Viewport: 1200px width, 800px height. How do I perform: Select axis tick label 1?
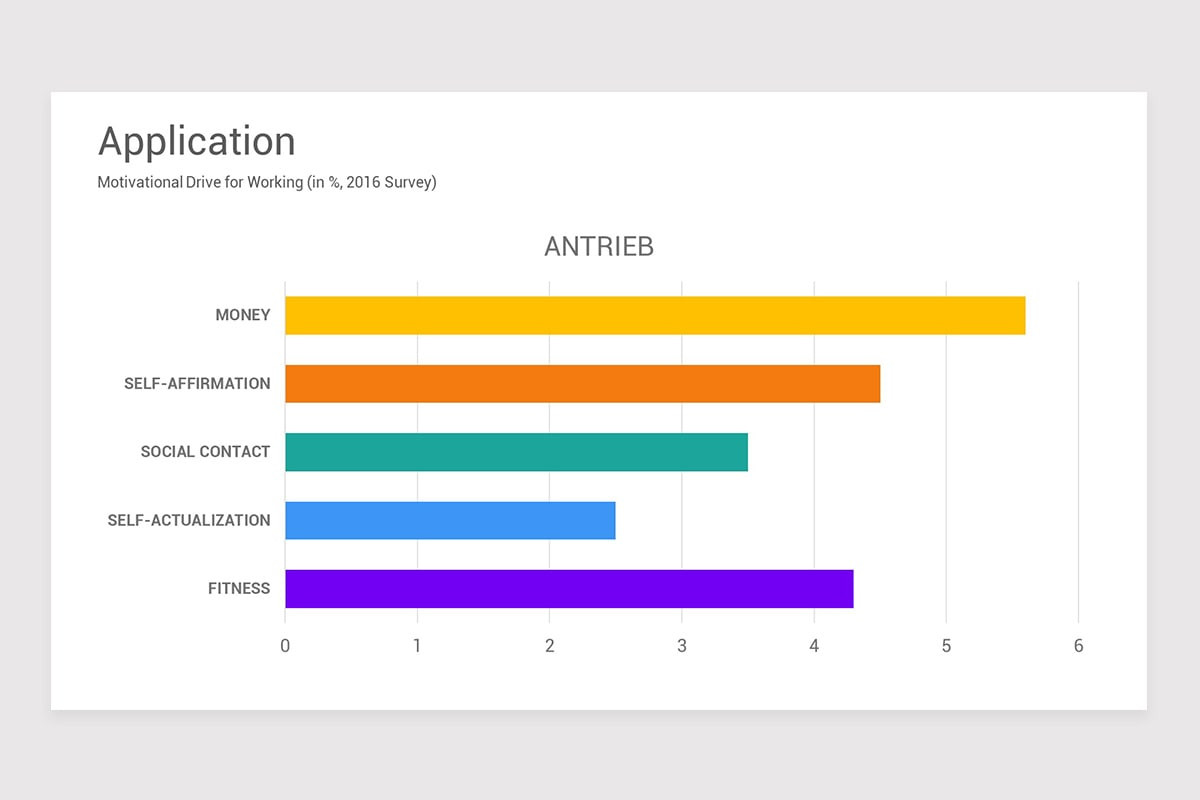coord(417,646)
